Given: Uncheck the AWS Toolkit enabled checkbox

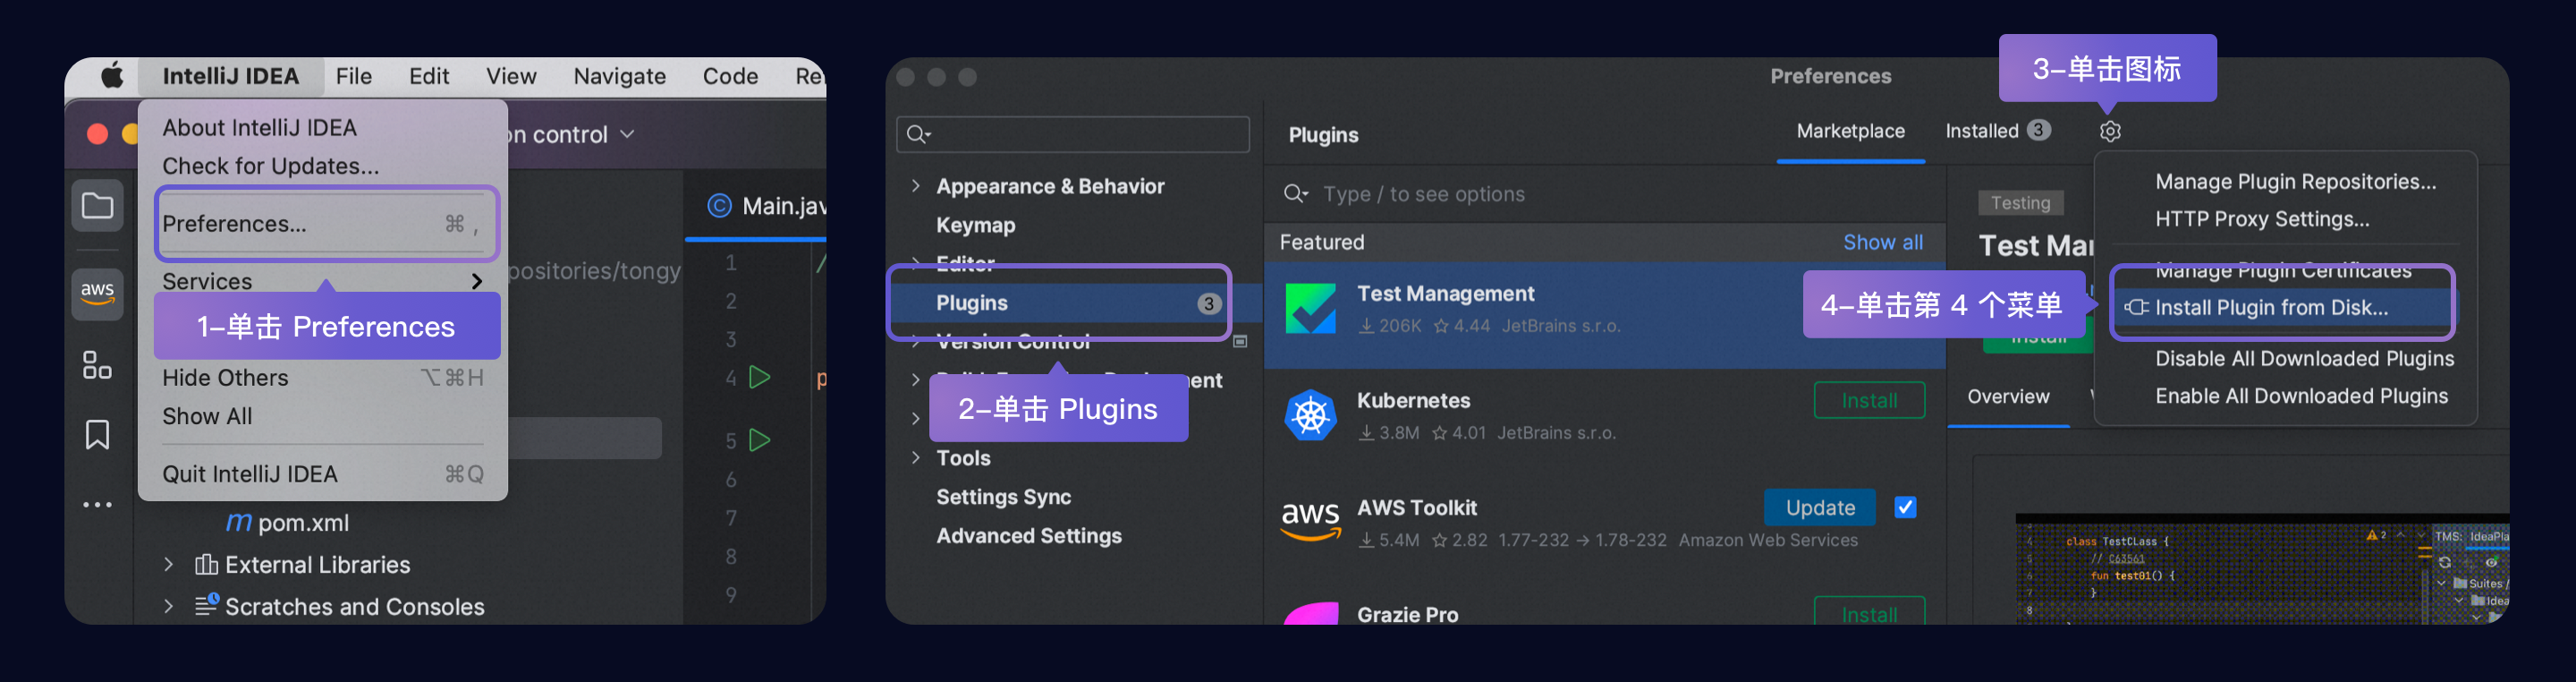Looking at the screenshot, I should (x=1905, y=507).
